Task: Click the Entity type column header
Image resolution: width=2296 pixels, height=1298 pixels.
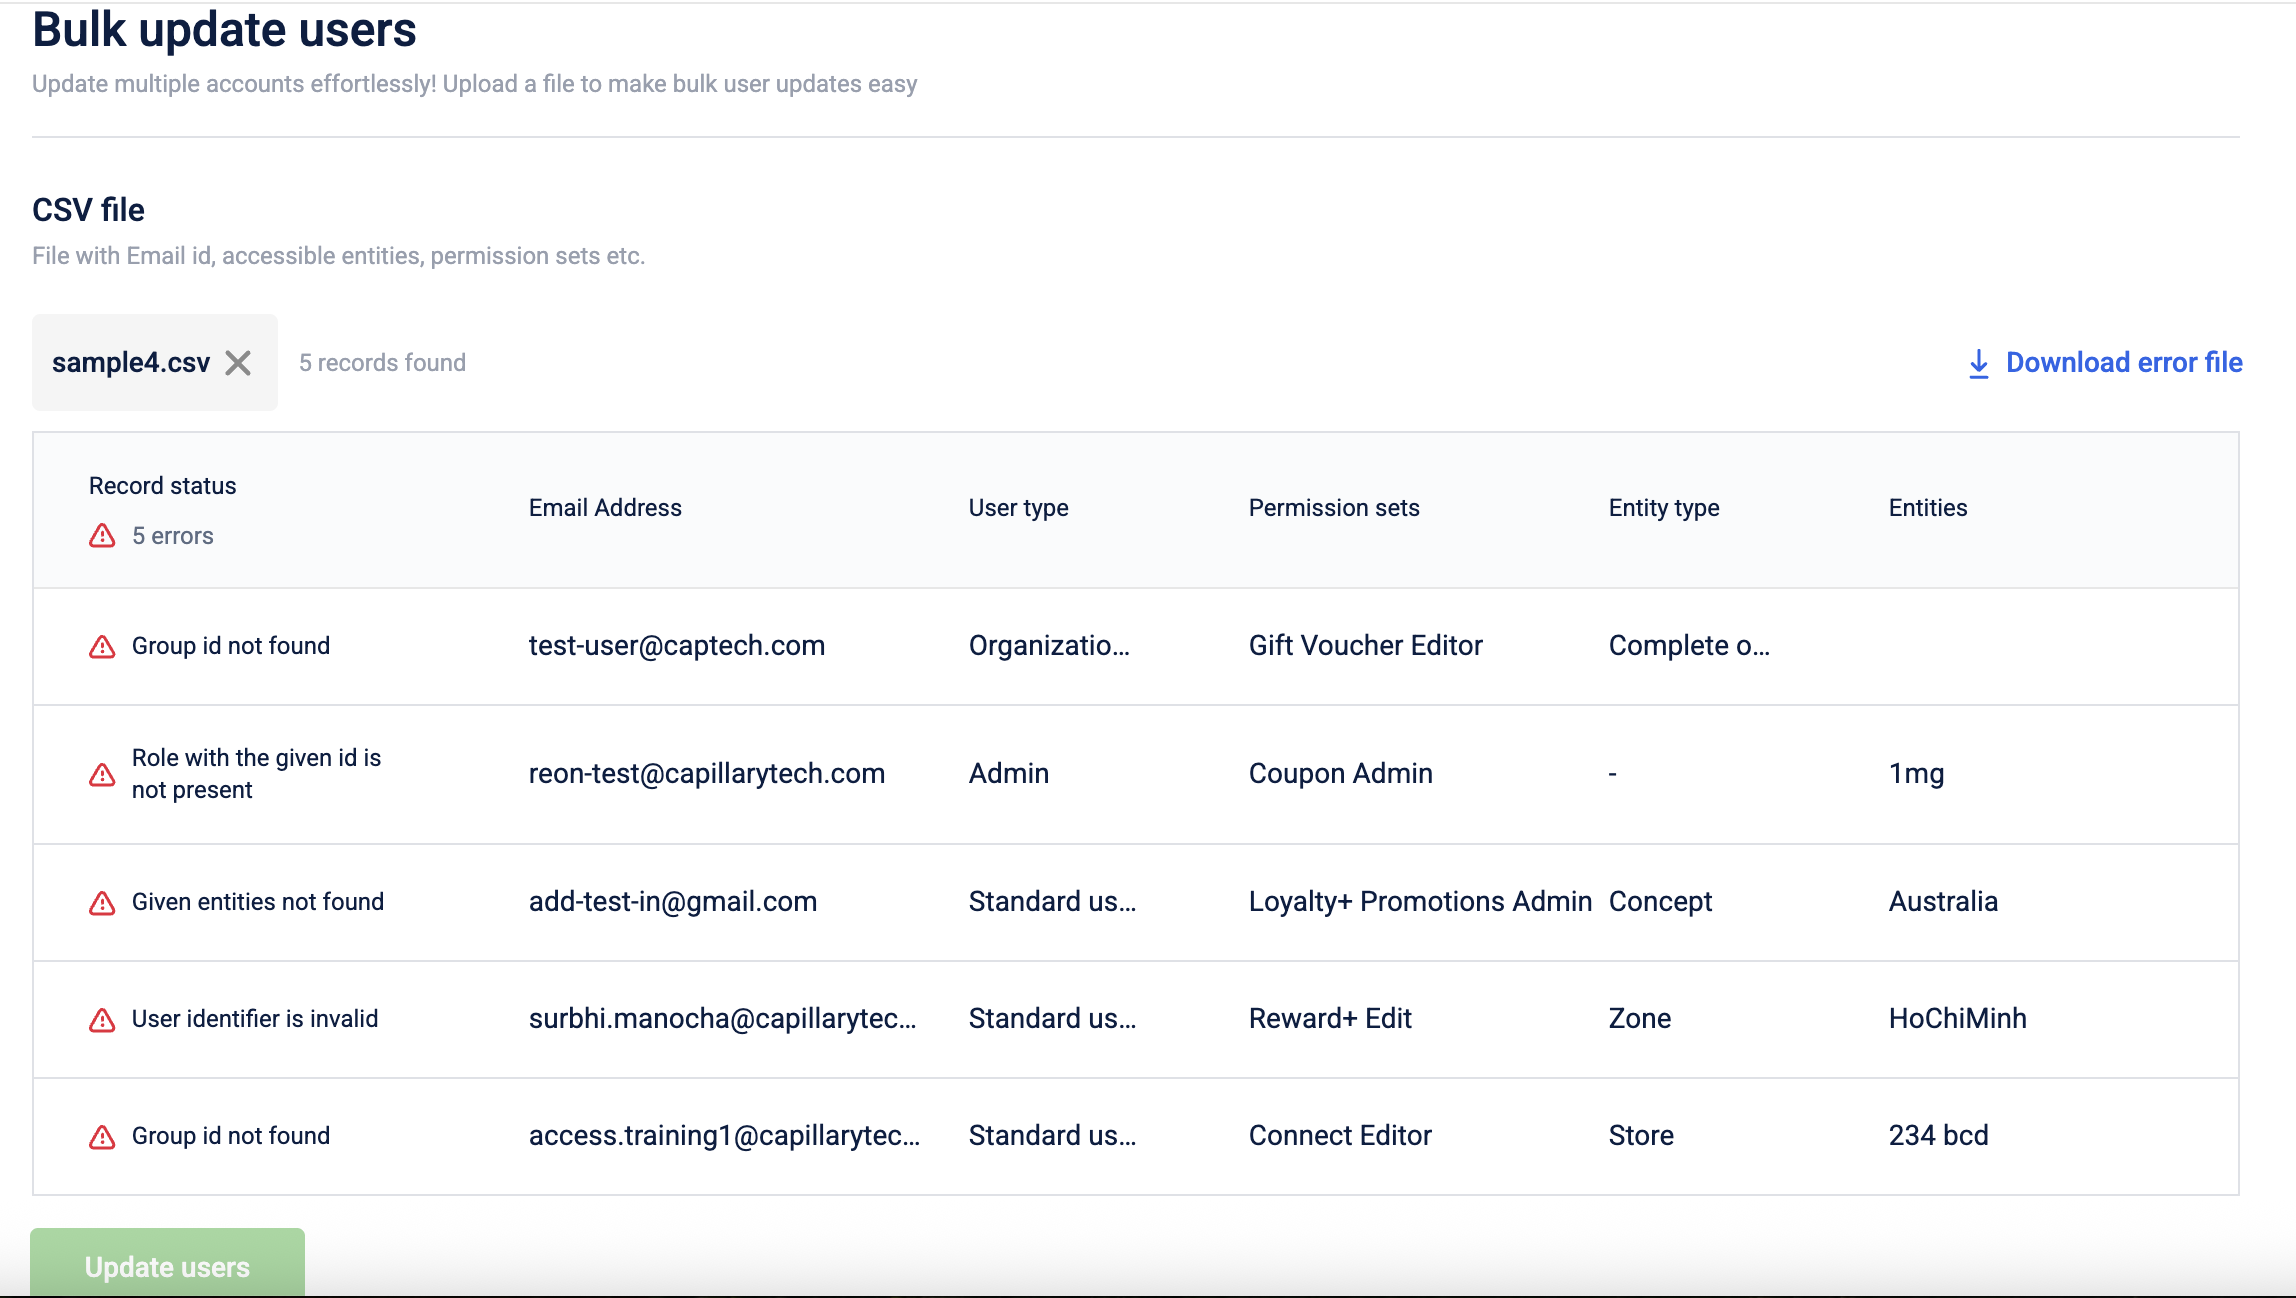Action: 1663,508
